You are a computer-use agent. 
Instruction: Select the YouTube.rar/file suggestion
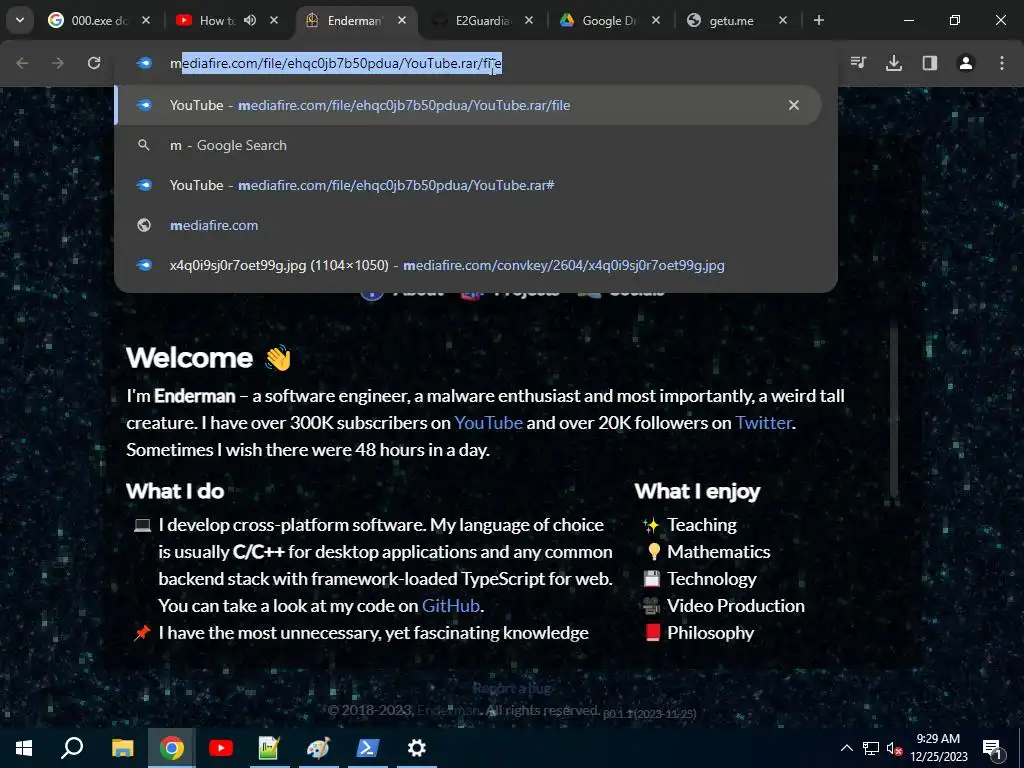(x=468, y=105)
